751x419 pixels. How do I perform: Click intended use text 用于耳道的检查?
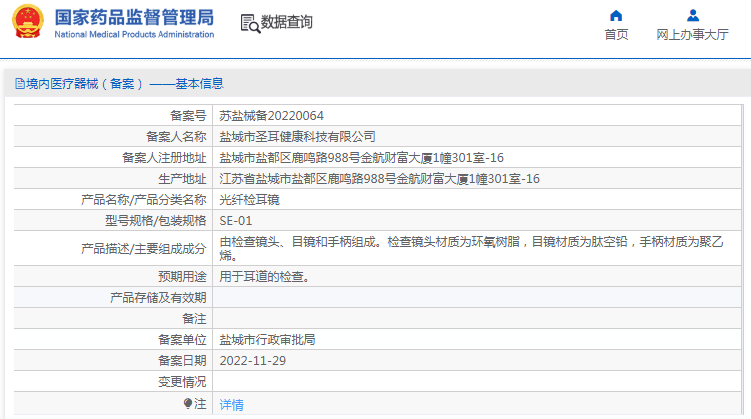click(x=264, y=276)
